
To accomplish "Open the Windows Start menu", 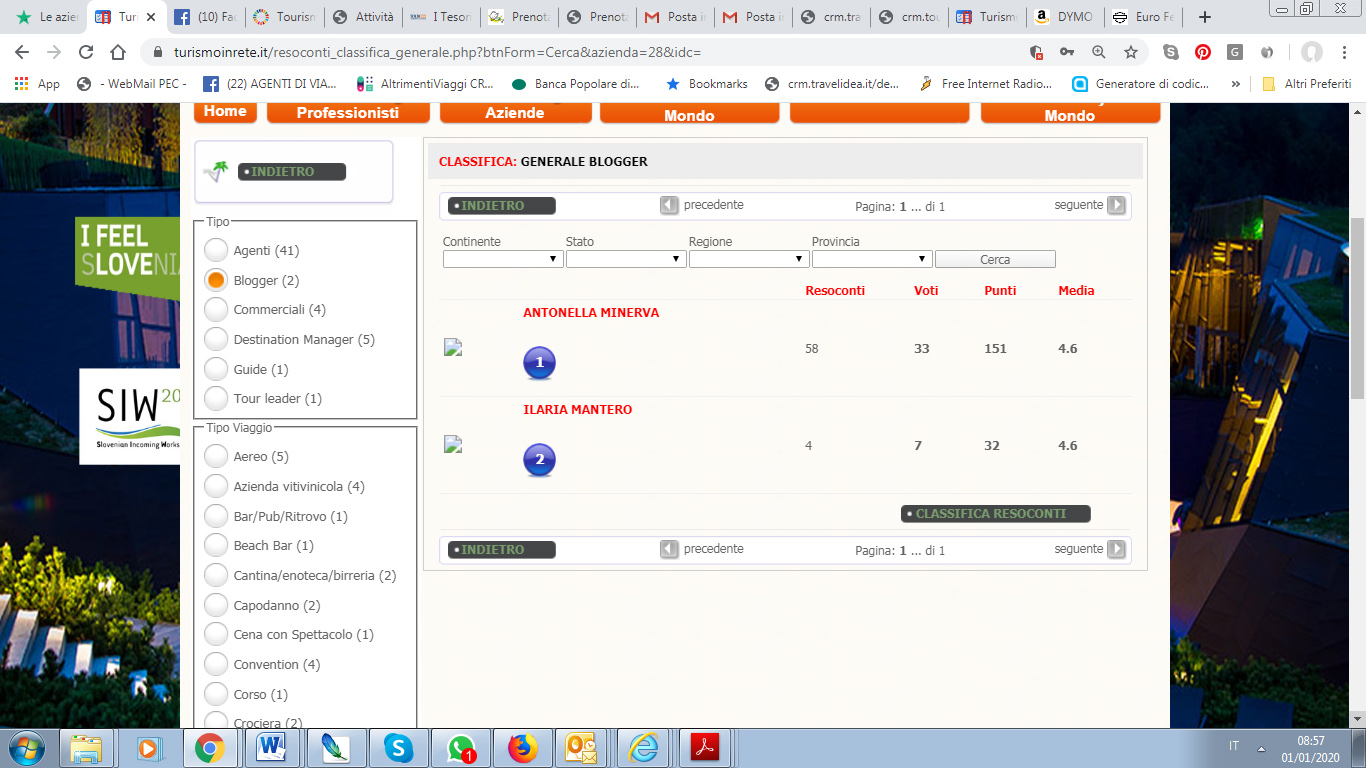I will 27,747.
